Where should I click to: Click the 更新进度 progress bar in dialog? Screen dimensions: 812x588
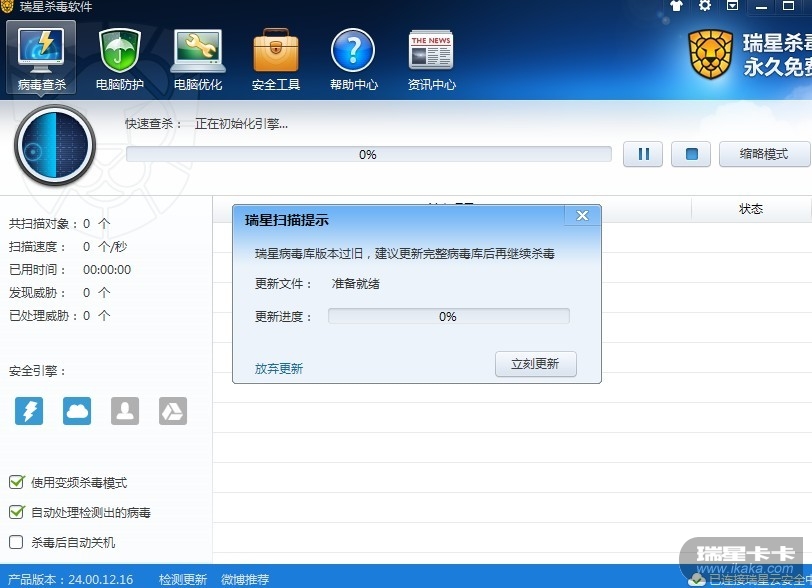tap(449, 316)
